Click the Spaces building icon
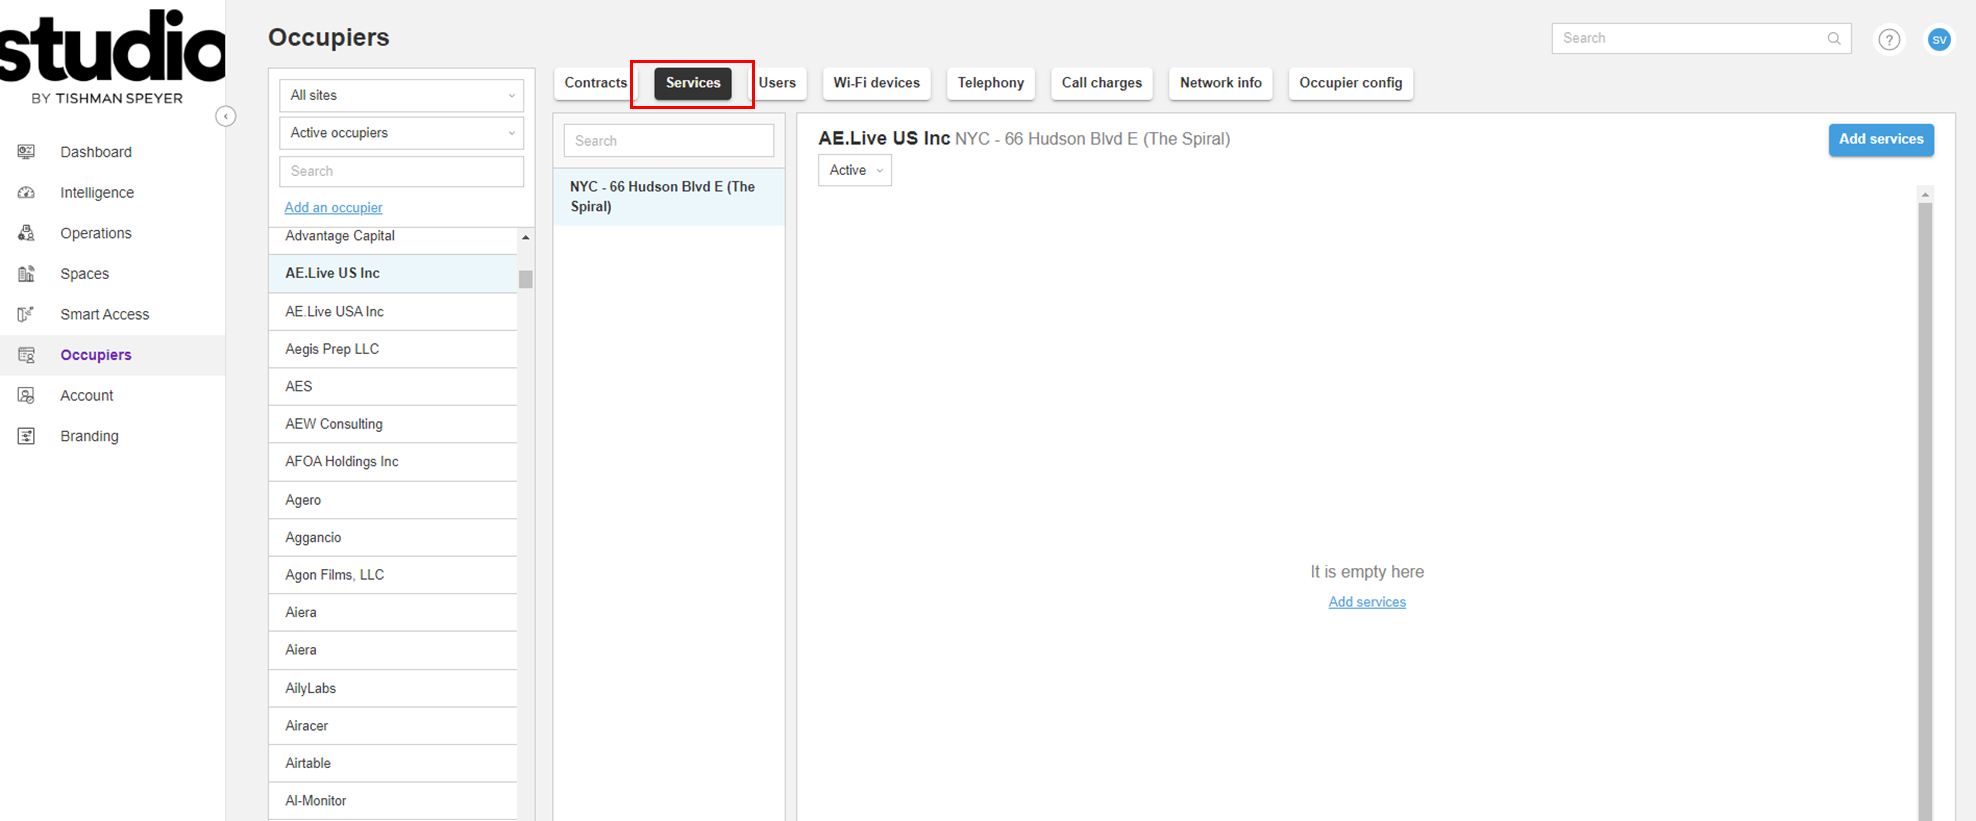 [x=27, y=274]
